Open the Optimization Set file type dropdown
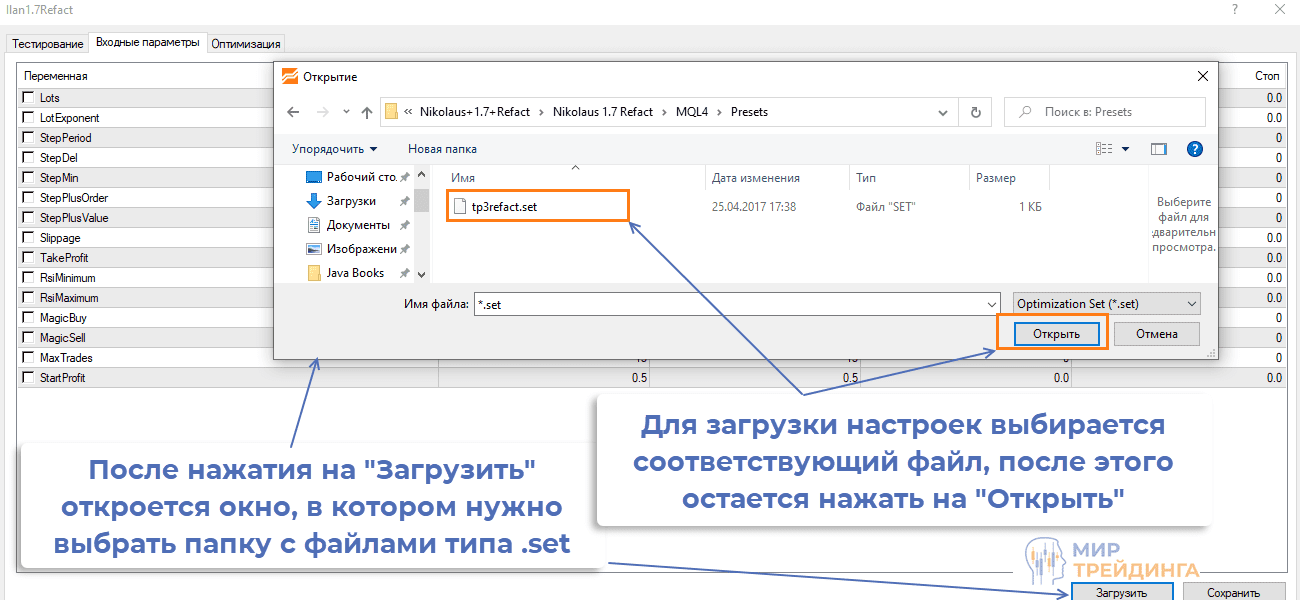Viewport: 1300px width, 602px height. click(1106, 304)
